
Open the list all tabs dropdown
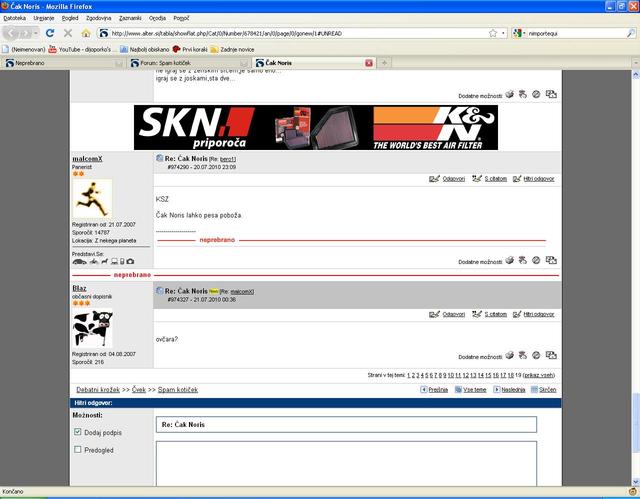tap(636, 63)
